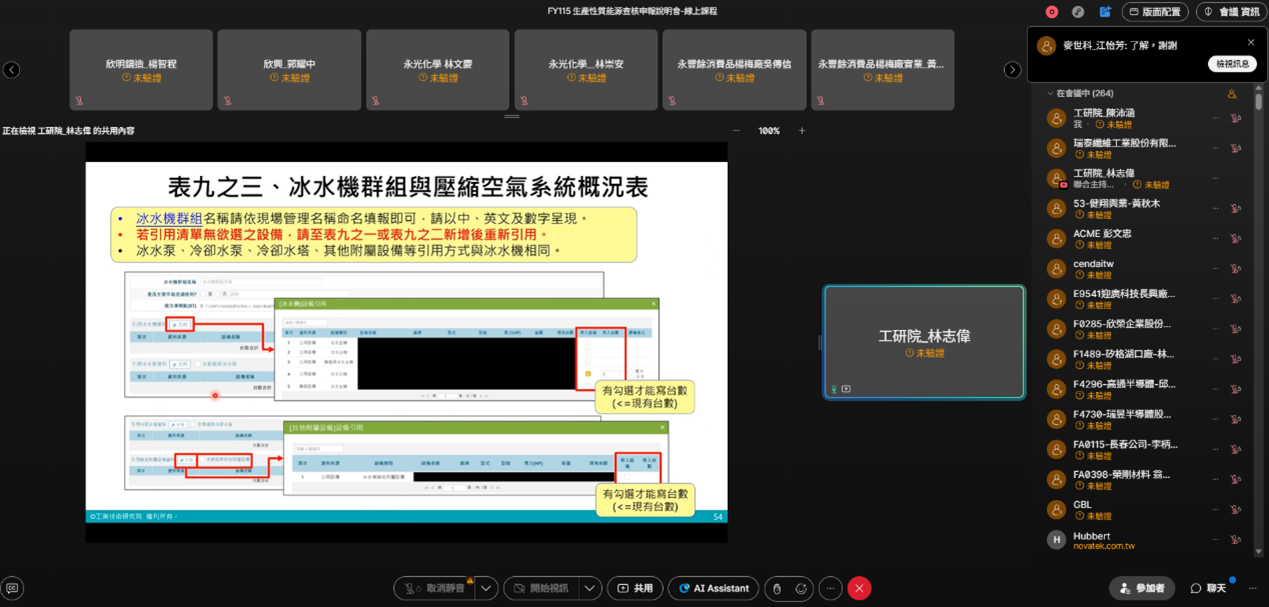Viewport: 1269px width, 607px height.
Task: Click the blue AI notes icon
Action: [1105, 12]
